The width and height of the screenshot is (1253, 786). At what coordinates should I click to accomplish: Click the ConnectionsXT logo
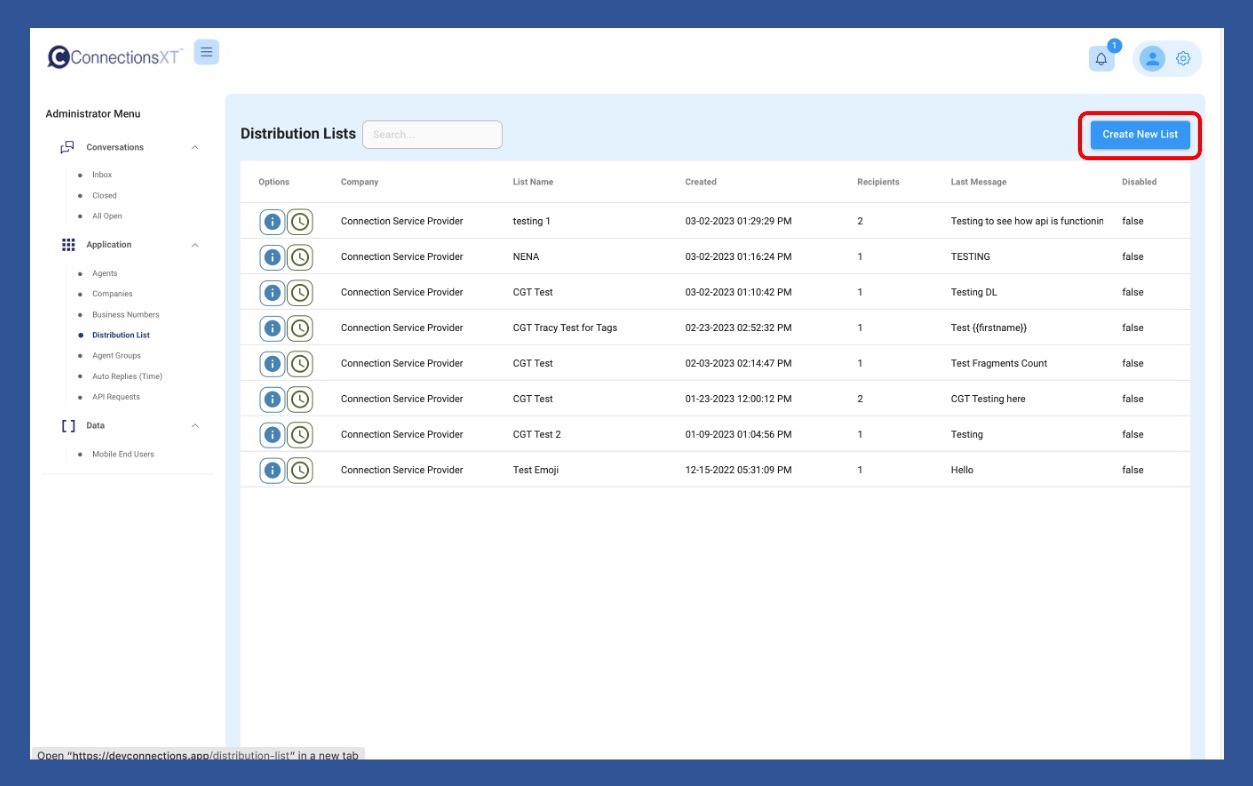114,57
